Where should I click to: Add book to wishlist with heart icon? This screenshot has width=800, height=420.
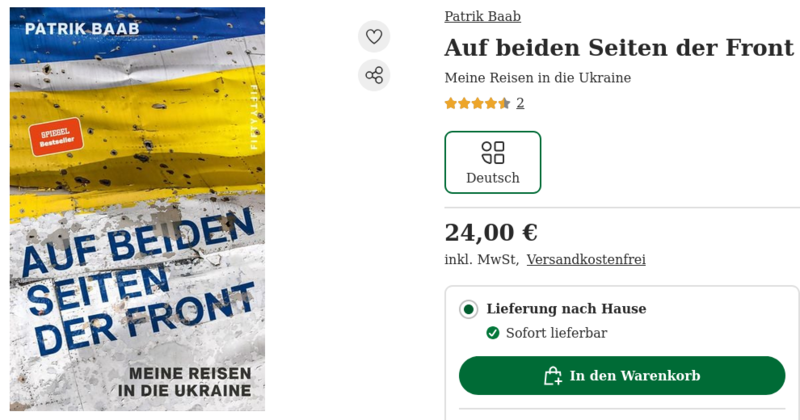[x=374, y=37]
